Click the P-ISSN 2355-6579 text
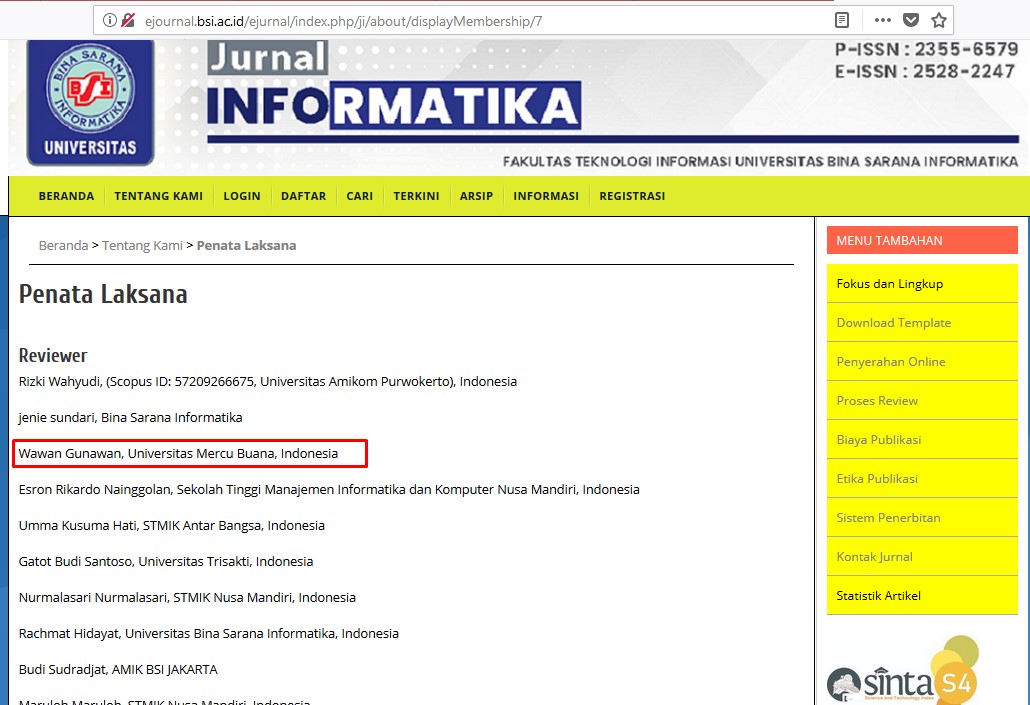 (926, 49)
